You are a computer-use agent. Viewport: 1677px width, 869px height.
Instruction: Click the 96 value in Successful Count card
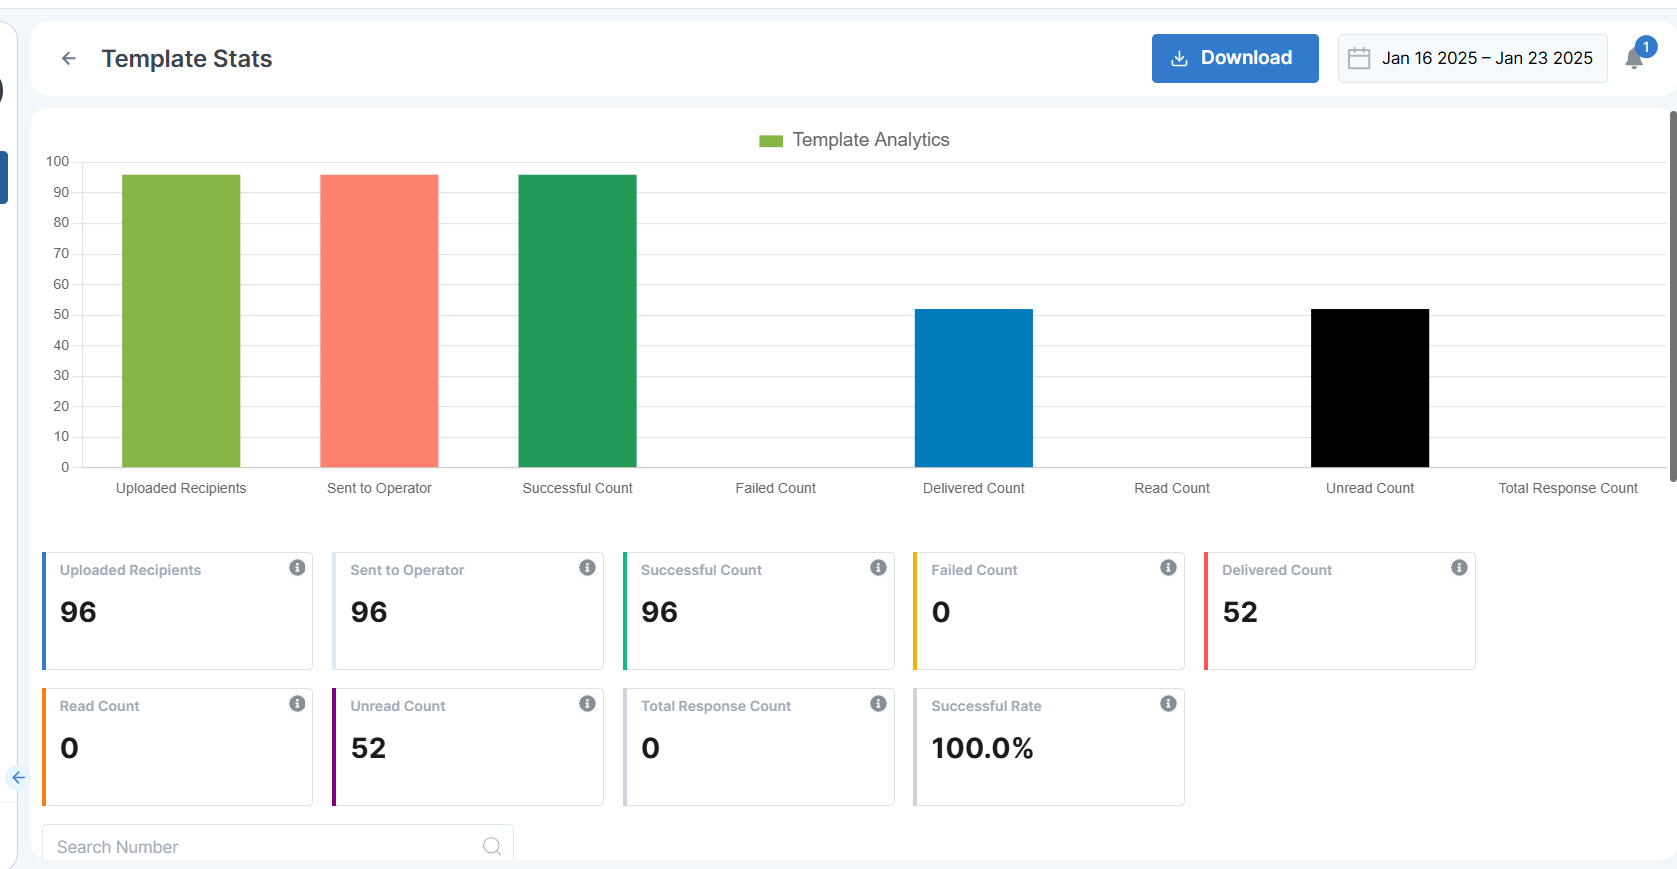click(x=659, y=612)
